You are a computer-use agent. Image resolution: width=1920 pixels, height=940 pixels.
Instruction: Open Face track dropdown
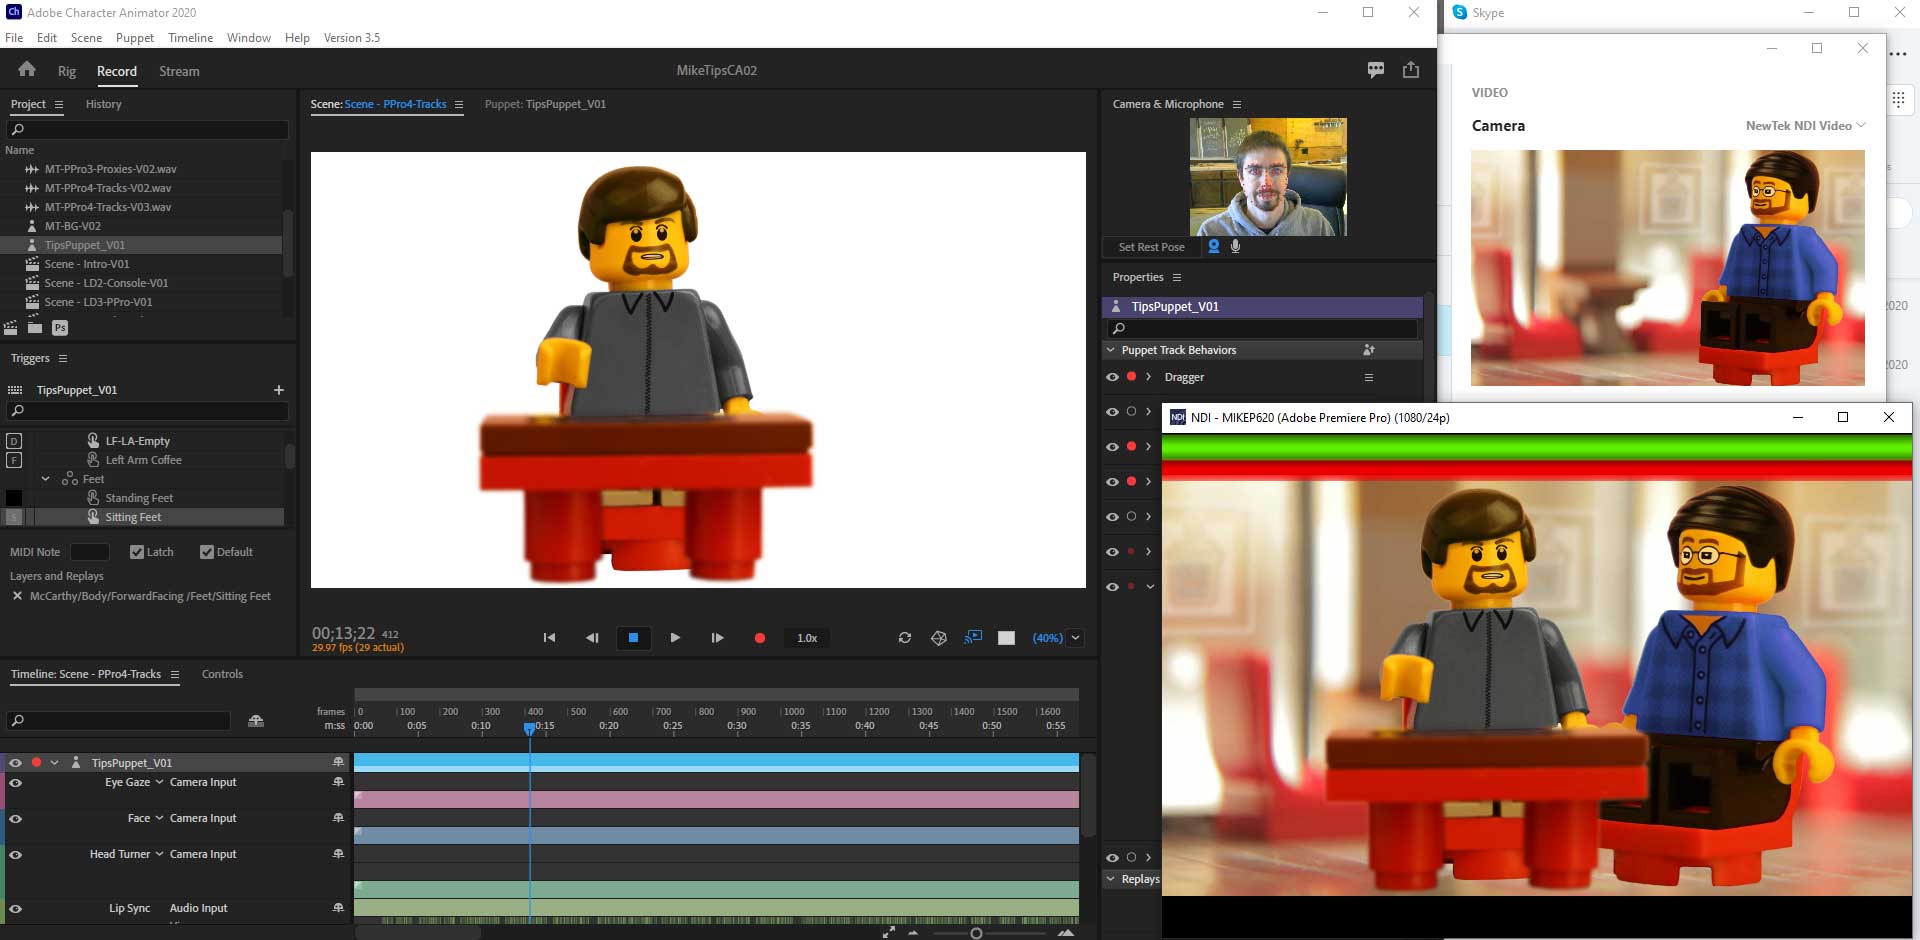point(159,818)
